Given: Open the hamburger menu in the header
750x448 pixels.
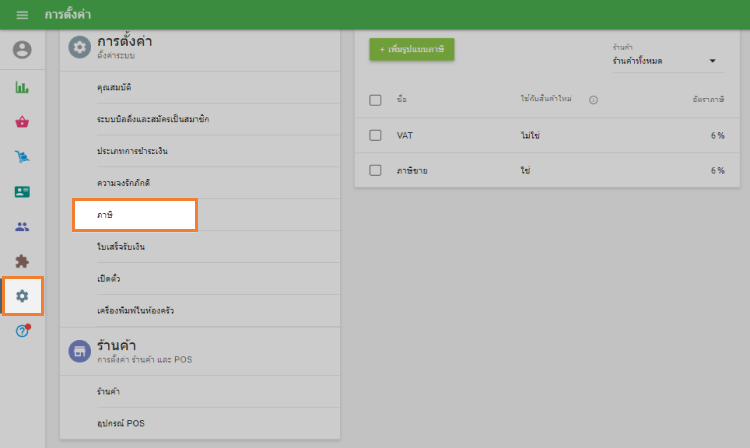Looking at the screenshot, I should (x=22, y=15).
